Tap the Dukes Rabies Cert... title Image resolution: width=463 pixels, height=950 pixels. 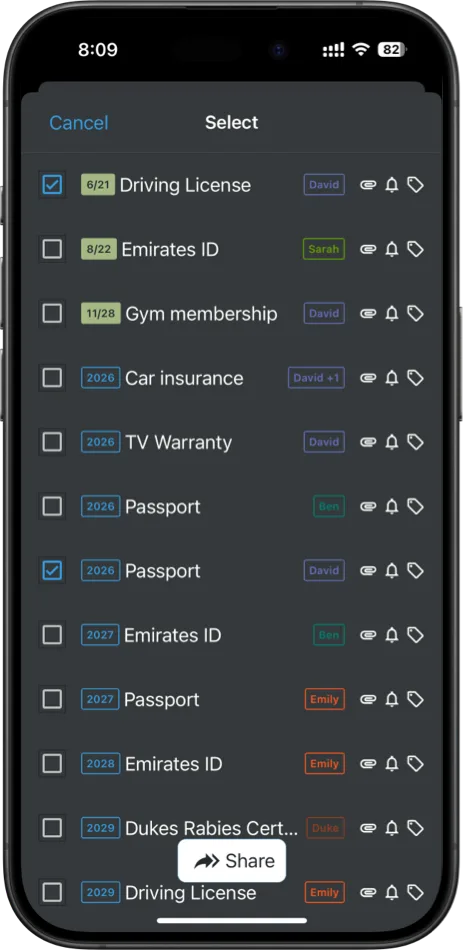click(x=212, y=828)
